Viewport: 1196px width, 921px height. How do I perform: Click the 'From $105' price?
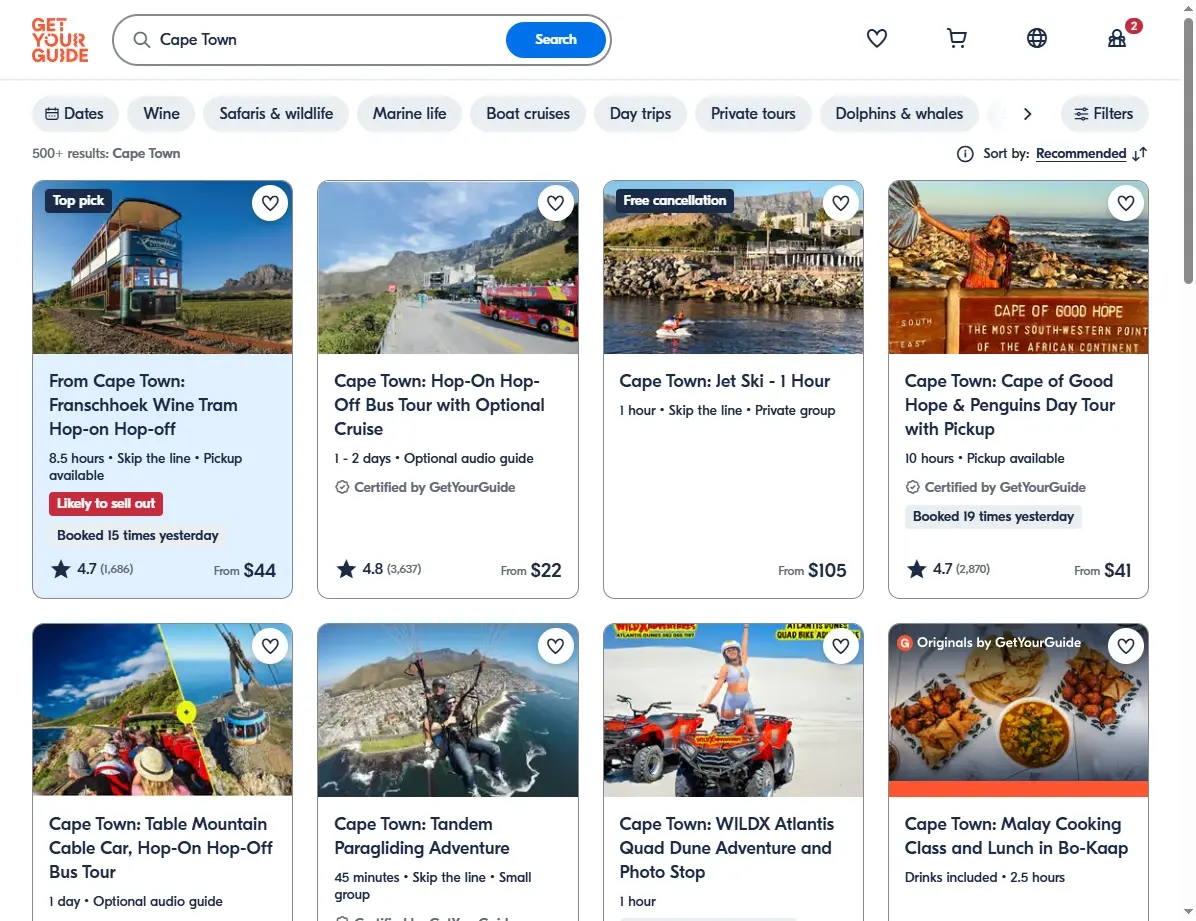(812, 571)
